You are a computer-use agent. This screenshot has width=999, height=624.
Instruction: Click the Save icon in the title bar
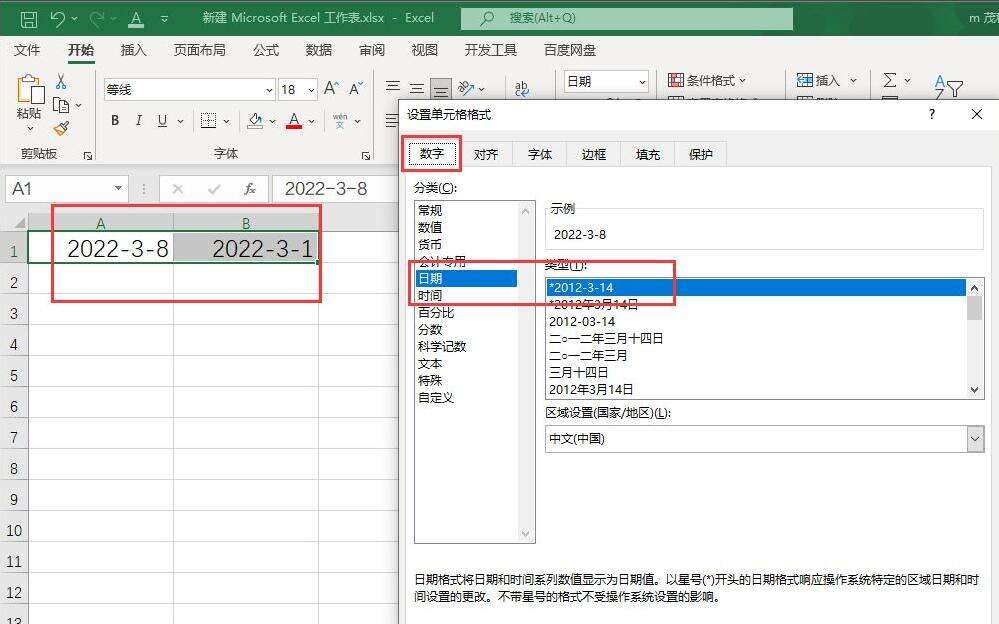tap(29, 19)
